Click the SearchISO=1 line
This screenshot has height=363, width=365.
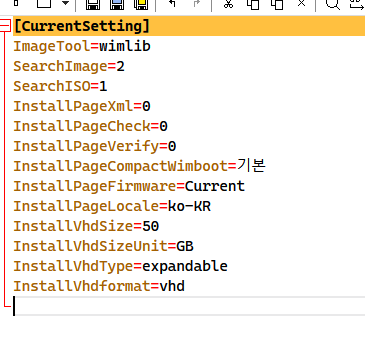(x=60, y=86)
